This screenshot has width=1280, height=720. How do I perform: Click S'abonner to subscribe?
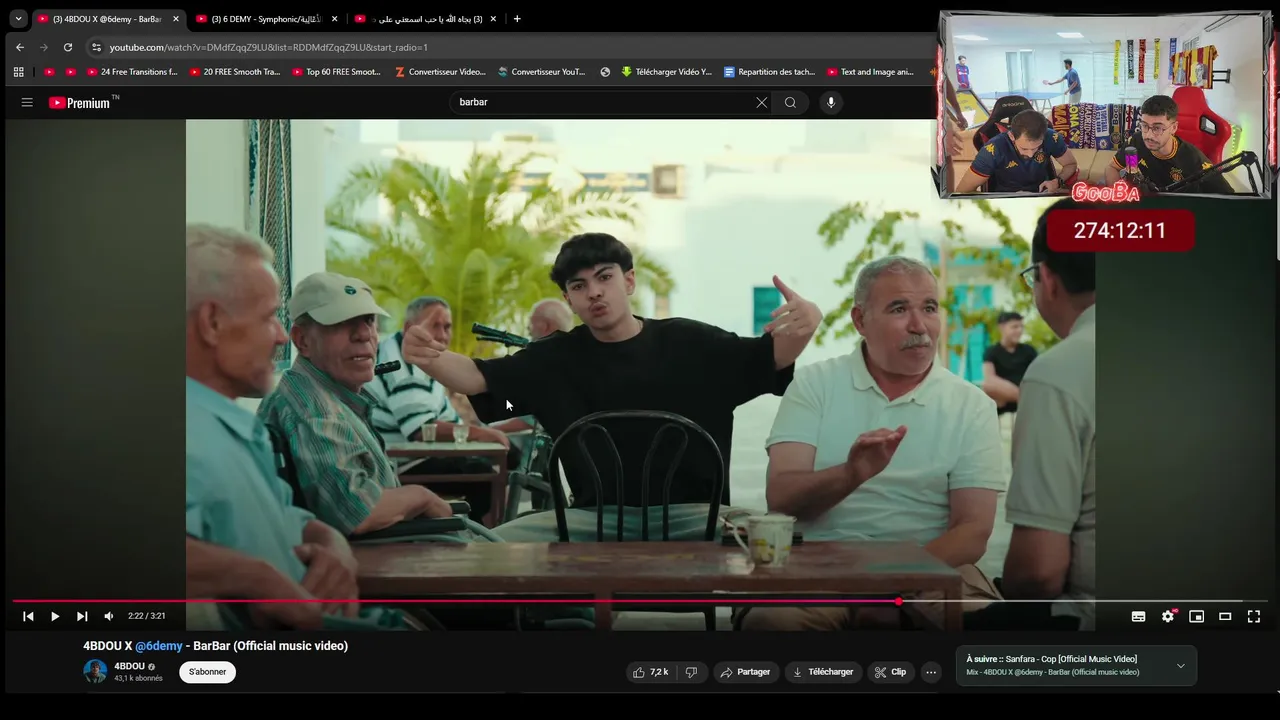(207, 672)
